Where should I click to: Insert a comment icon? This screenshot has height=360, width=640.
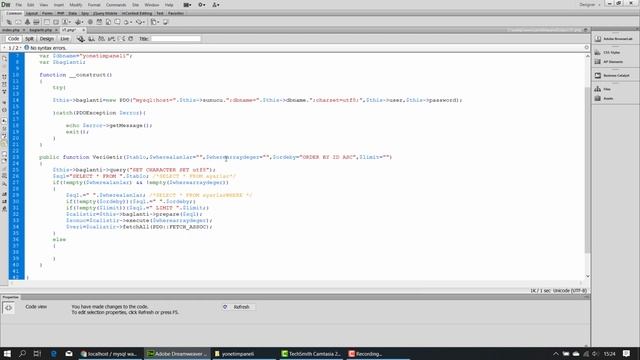click(x=117, y=22)
